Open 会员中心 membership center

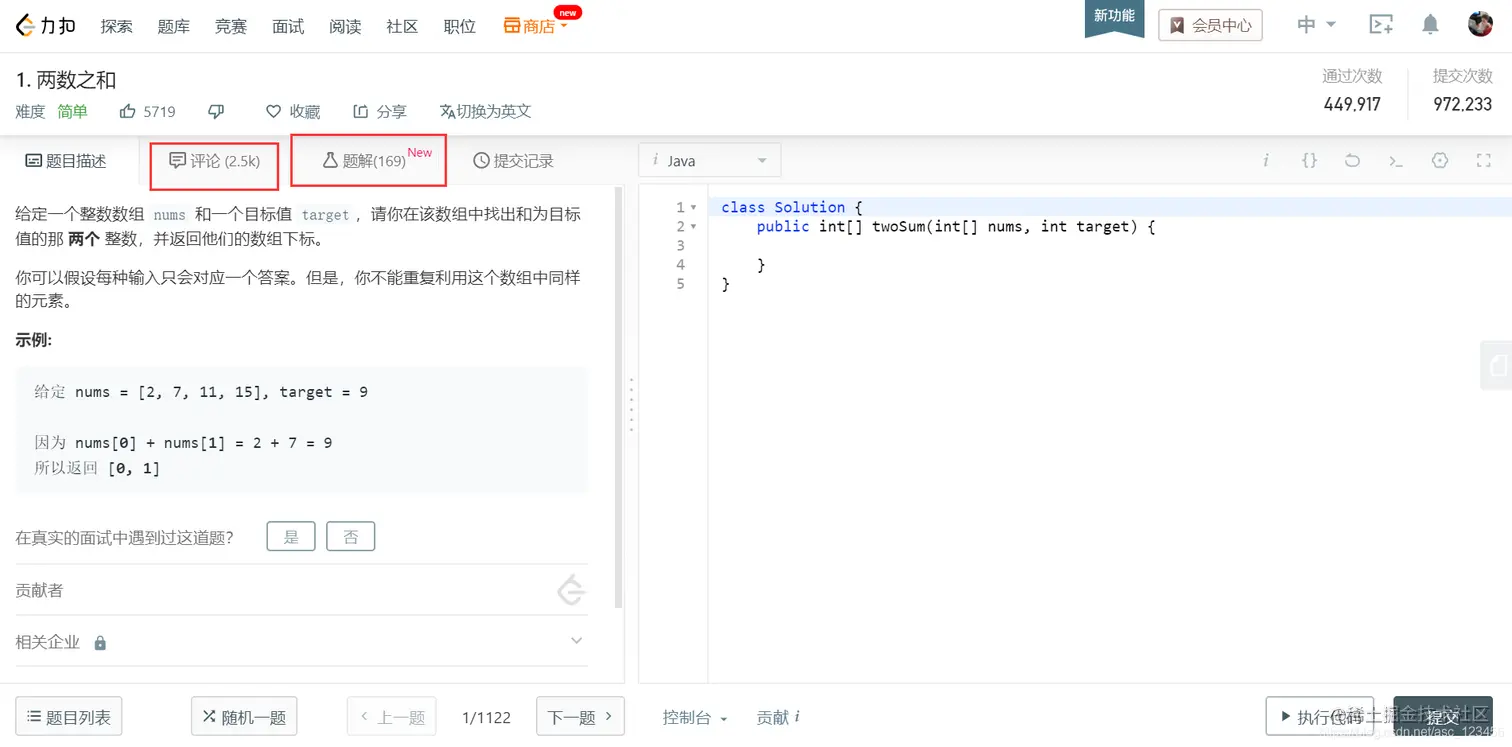[x=1210, y=25]
